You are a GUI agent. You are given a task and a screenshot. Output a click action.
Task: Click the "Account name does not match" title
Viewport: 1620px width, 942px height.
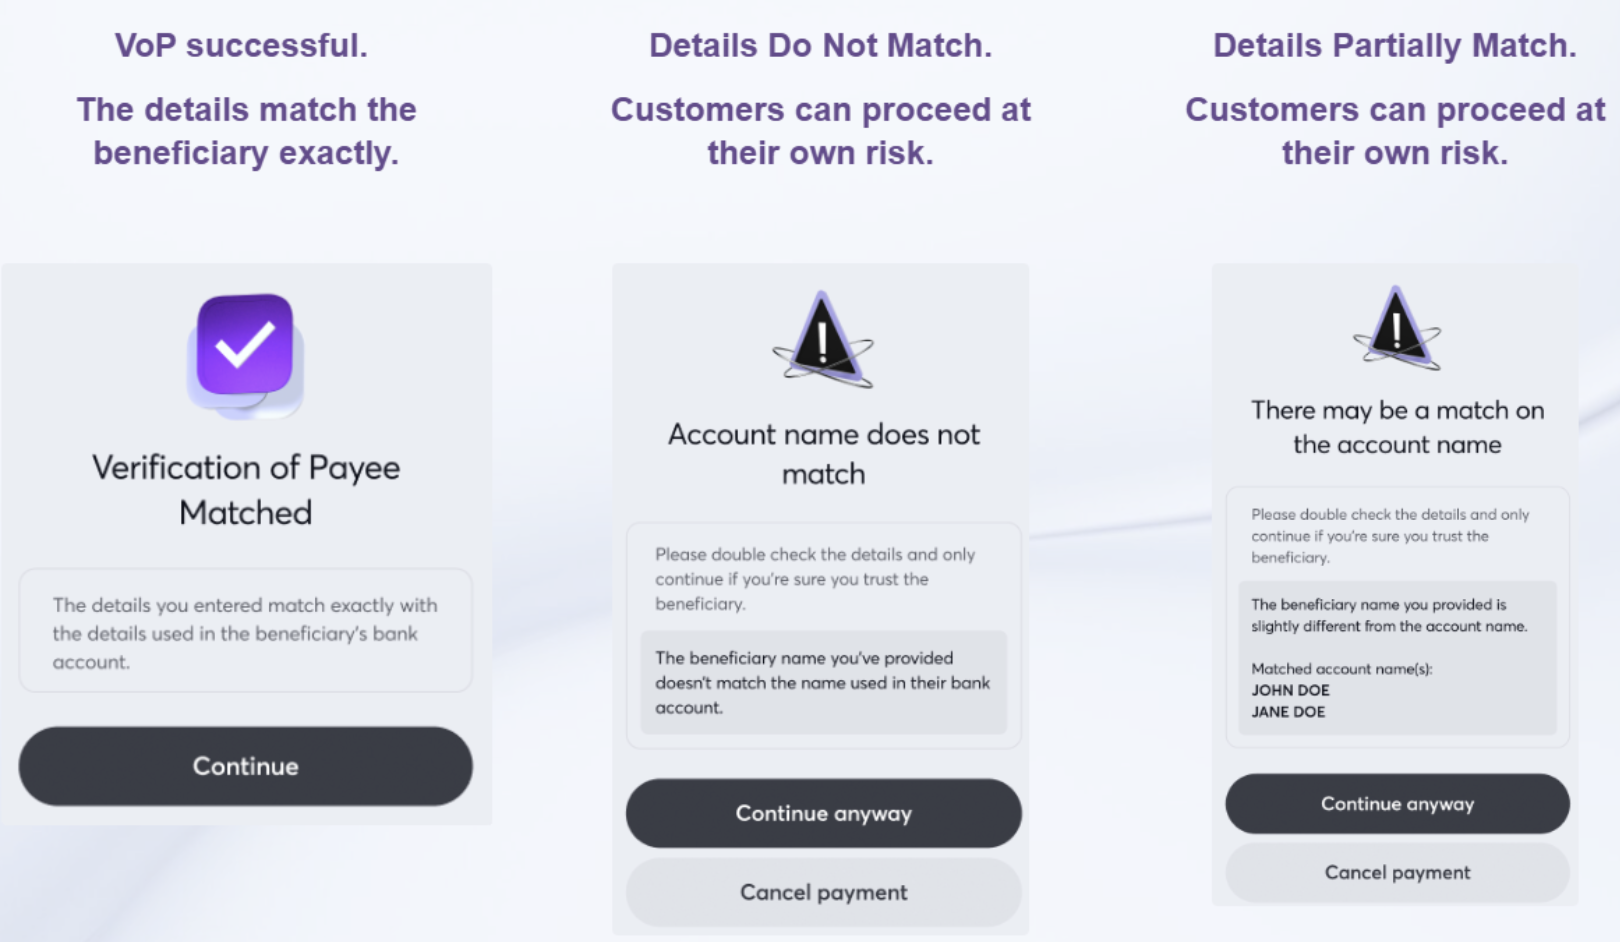(823, 453)
